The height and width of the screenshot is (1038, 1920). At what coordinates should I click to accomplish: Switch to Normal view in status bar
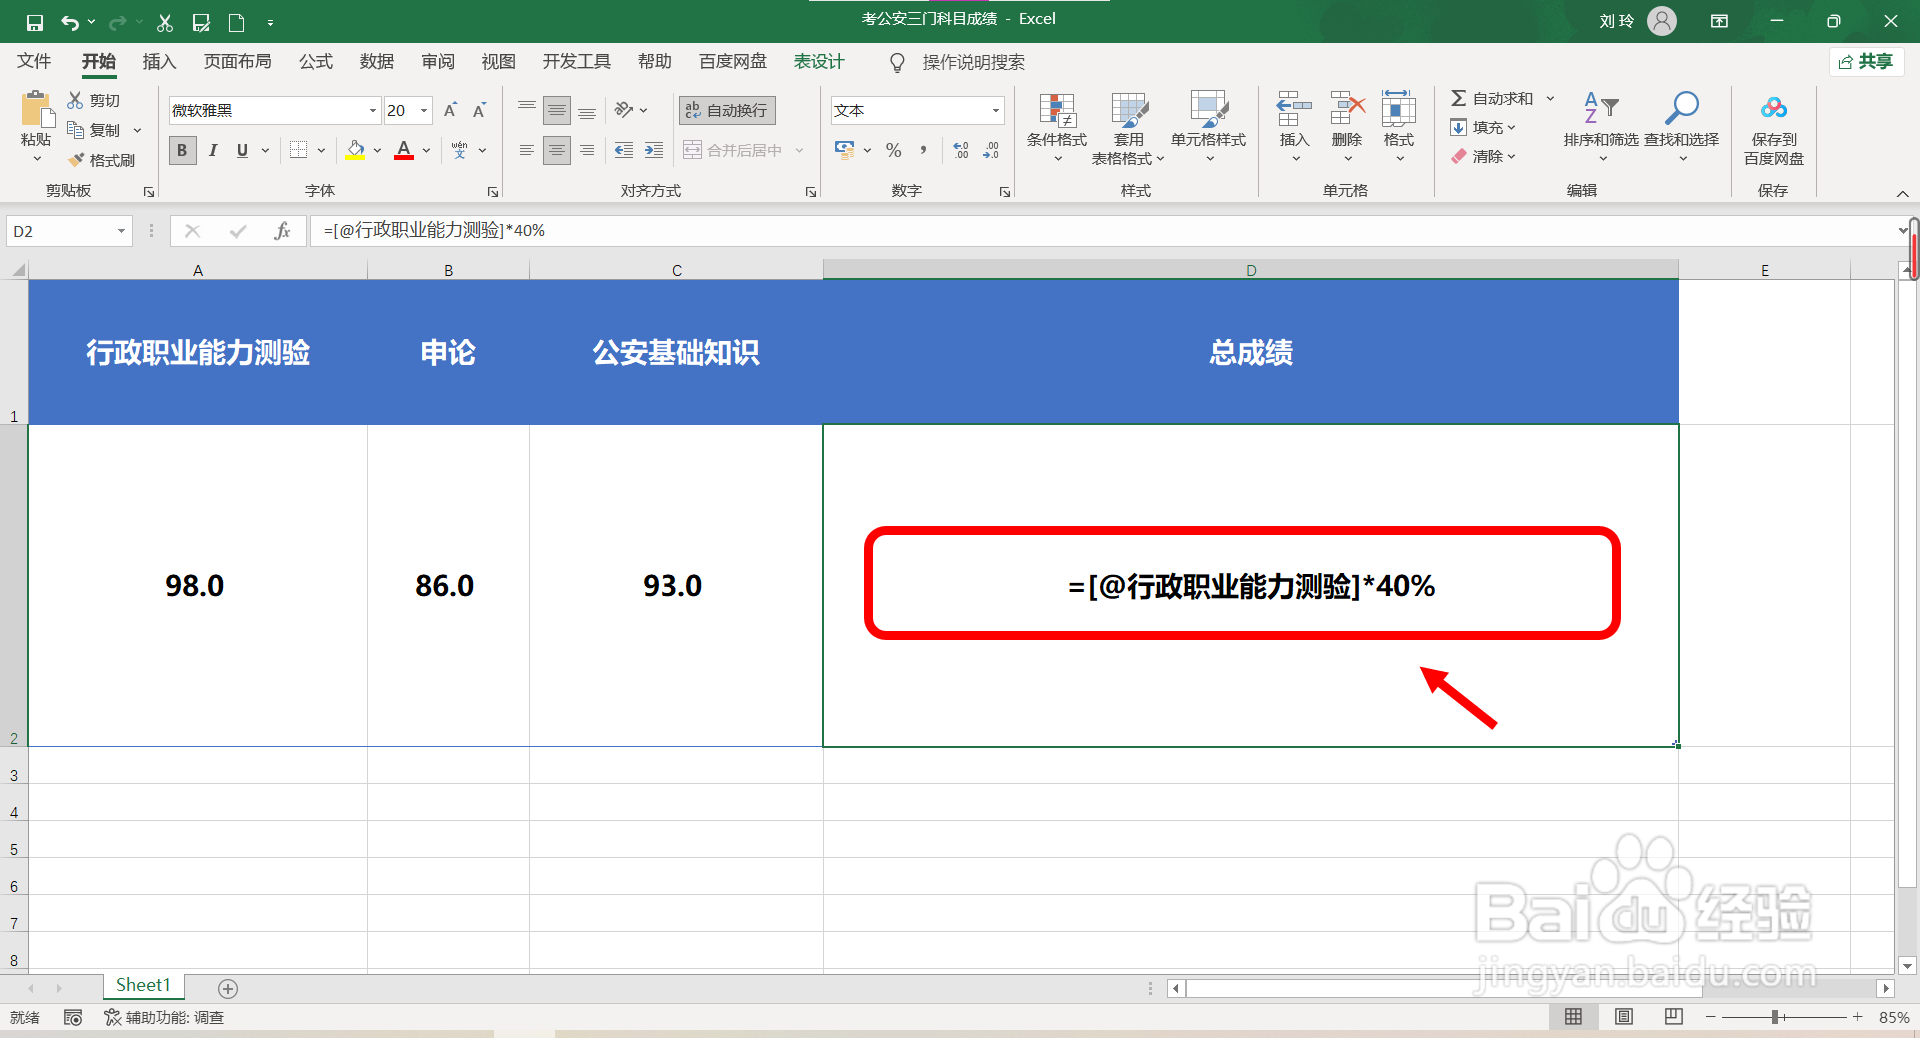pyautogui.click(x=1573, y=1017)
